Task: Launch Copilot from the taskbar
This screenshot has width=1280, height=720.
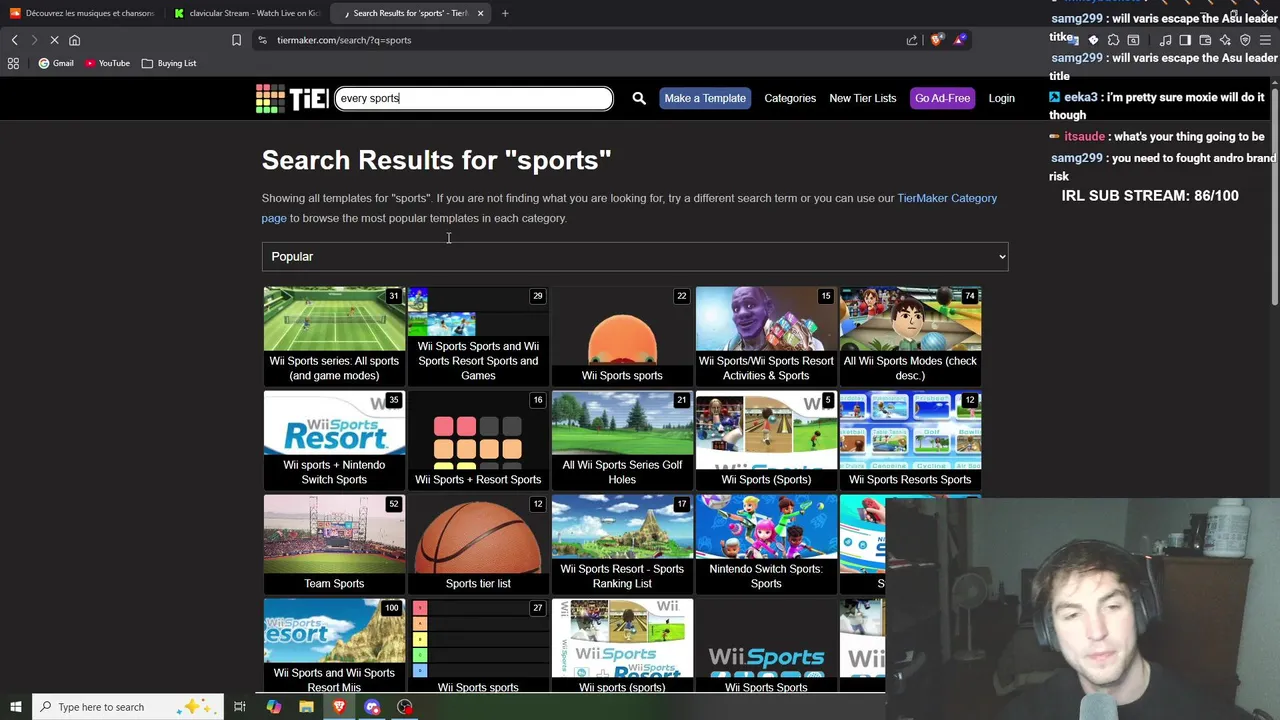Action: coord(274,707)
